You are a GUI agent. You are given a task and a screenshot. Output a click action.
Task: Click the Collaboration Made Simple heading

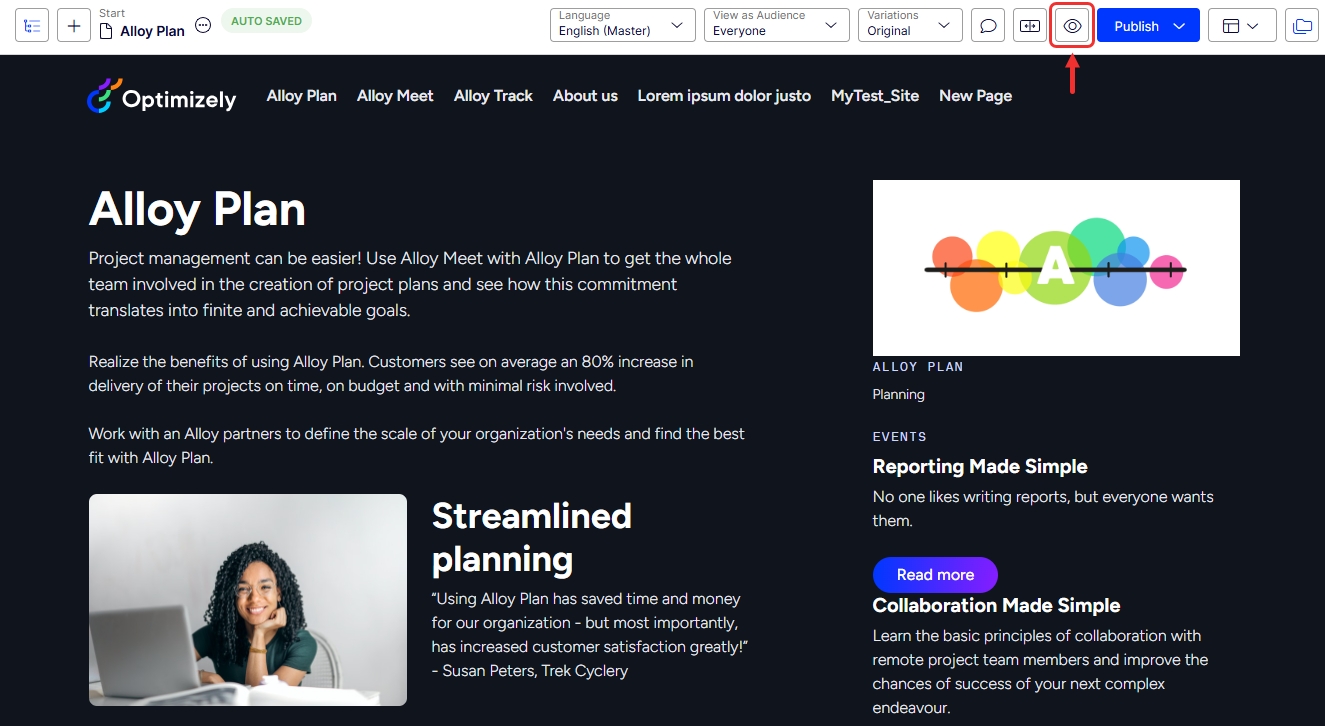[x=996, y=606]
